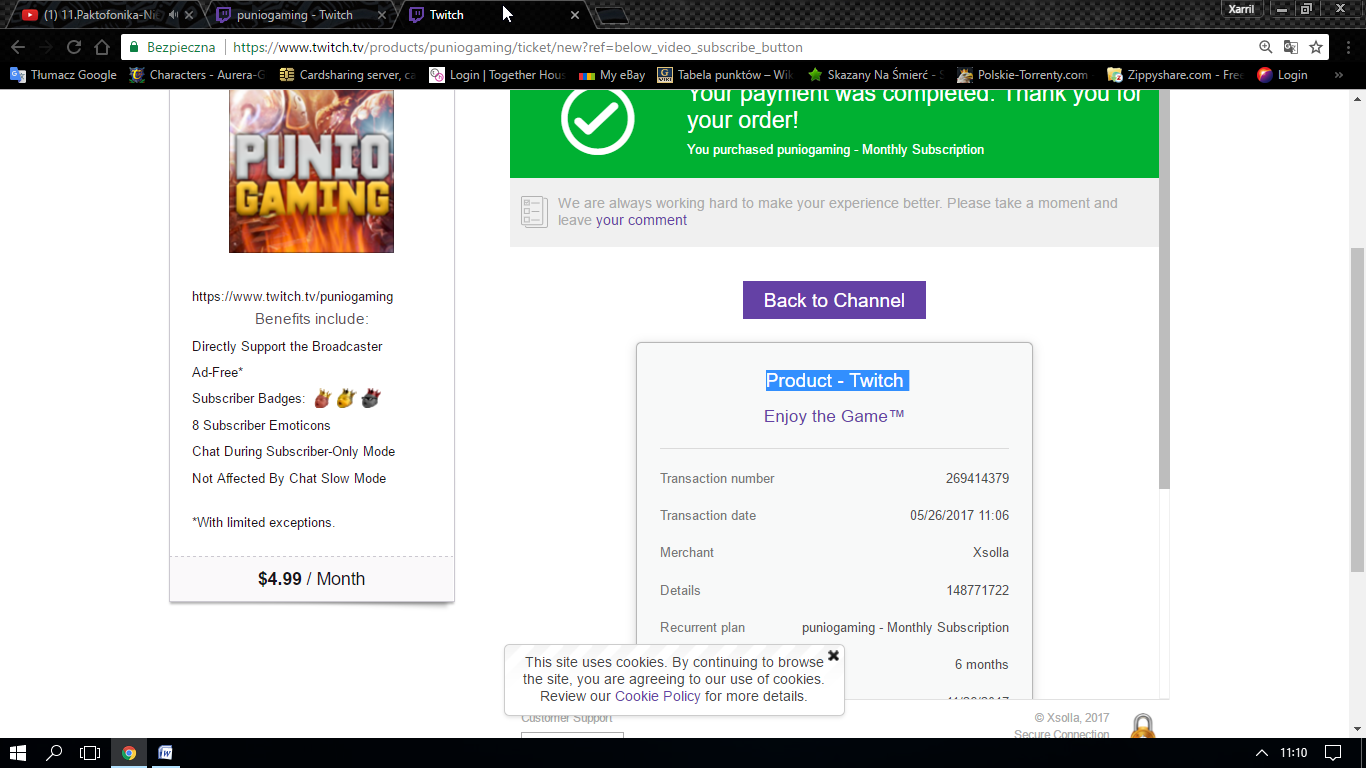Screen dimensions: 1366x768
Task: Open the Windows Start menu
Action: pos(18,752)
